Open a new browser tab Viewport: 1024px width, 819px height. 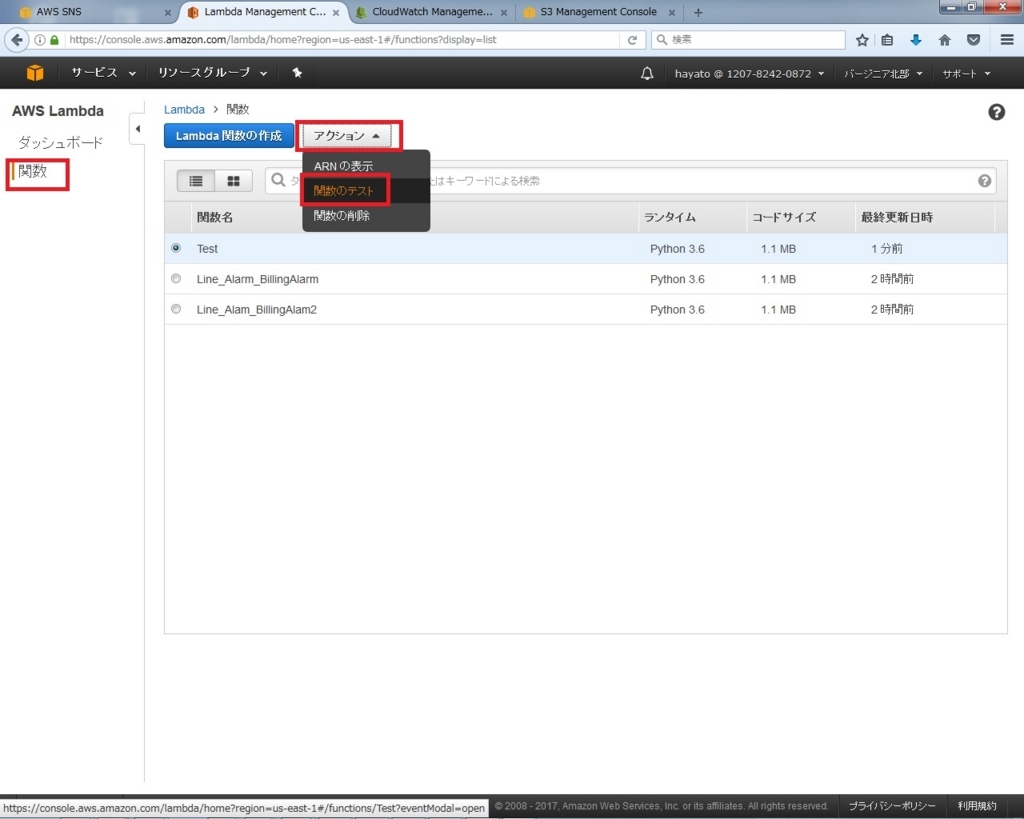pyautogui.click(x=698, y=12)
